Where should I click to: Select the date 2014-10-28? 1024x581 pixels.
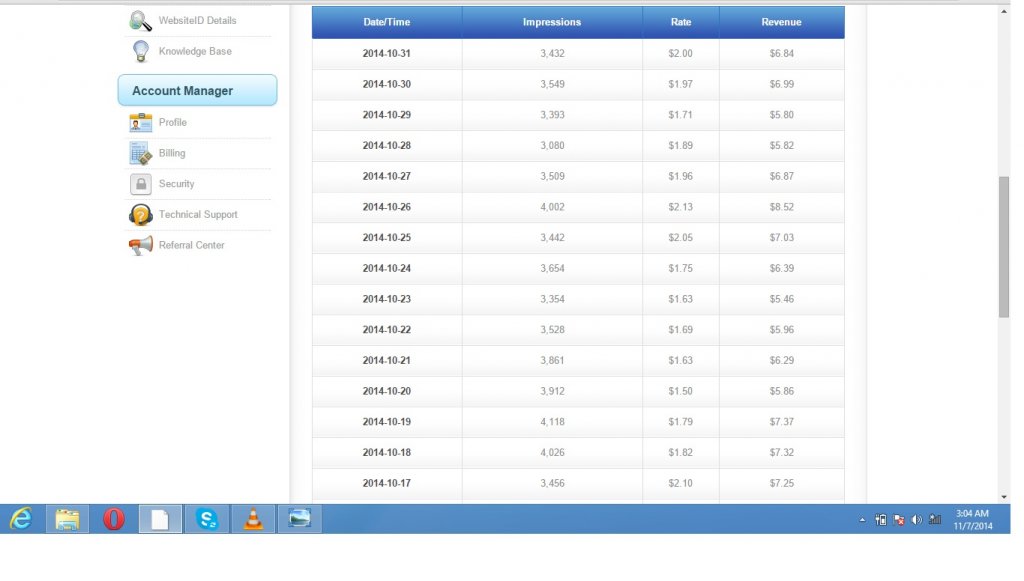387,146
